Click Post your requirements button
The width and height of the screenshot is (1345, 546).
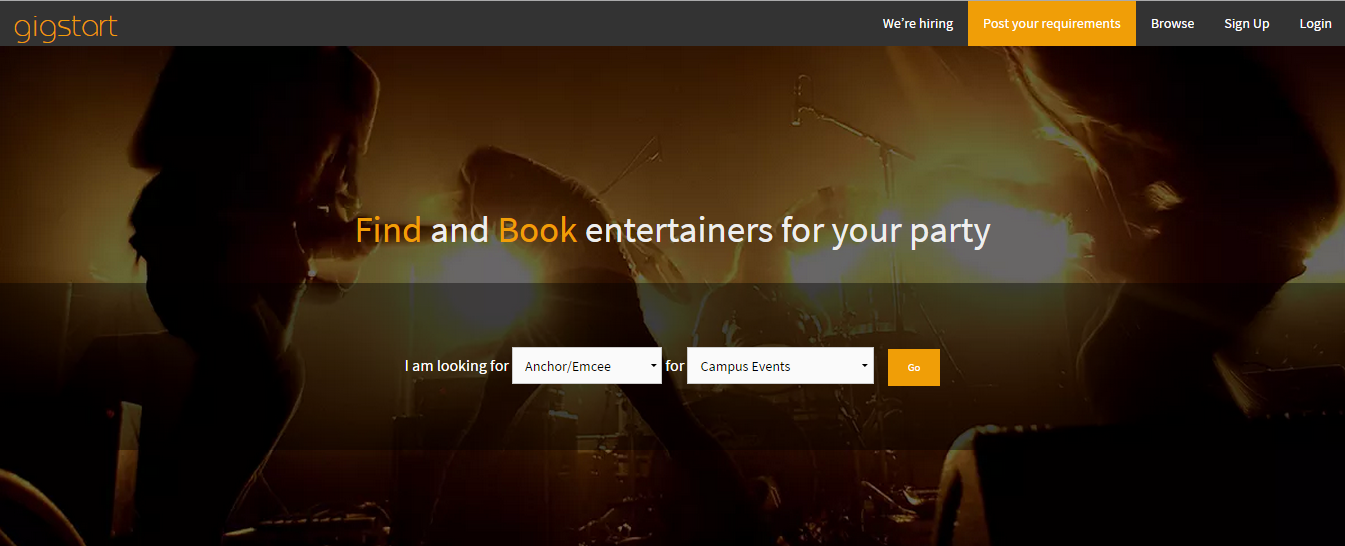(x=1052, y=24)
